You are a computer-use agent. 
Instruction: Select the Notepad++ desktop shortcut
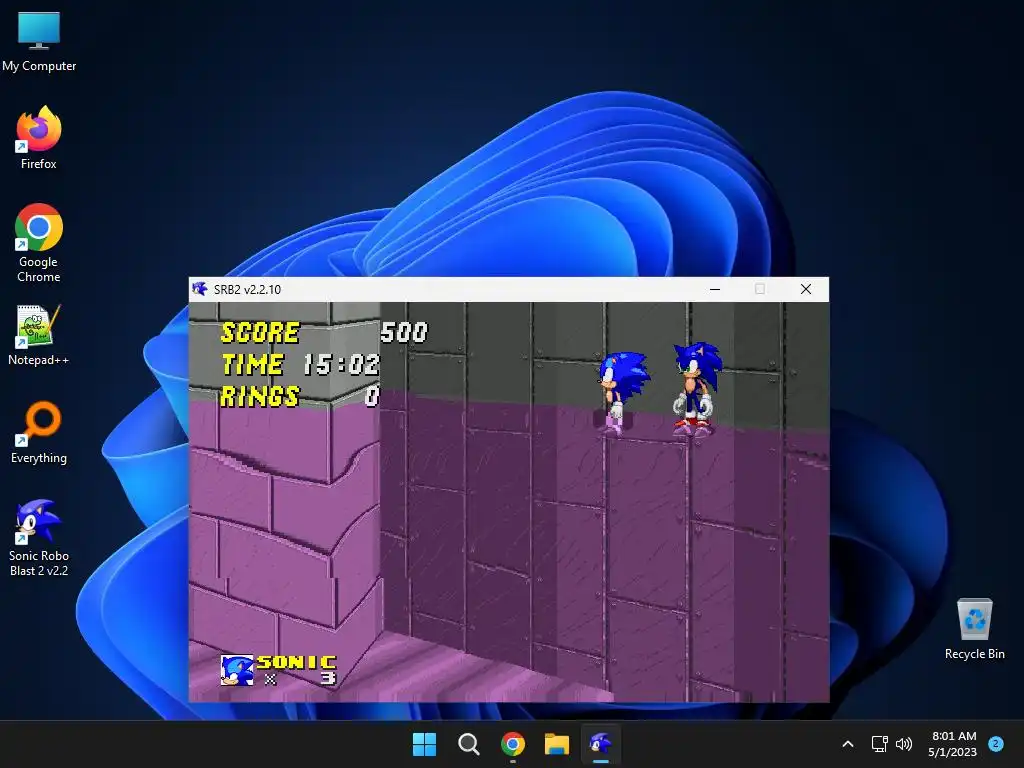tap(39, 334)
